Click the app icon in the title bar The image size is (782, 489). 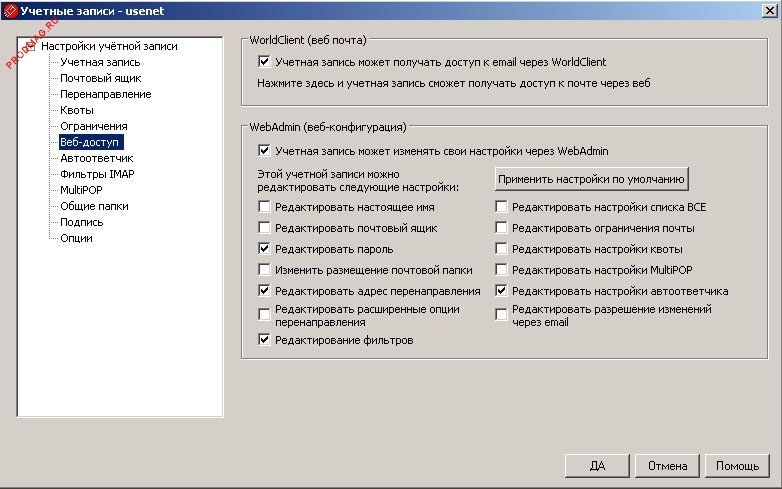point(11,11)
